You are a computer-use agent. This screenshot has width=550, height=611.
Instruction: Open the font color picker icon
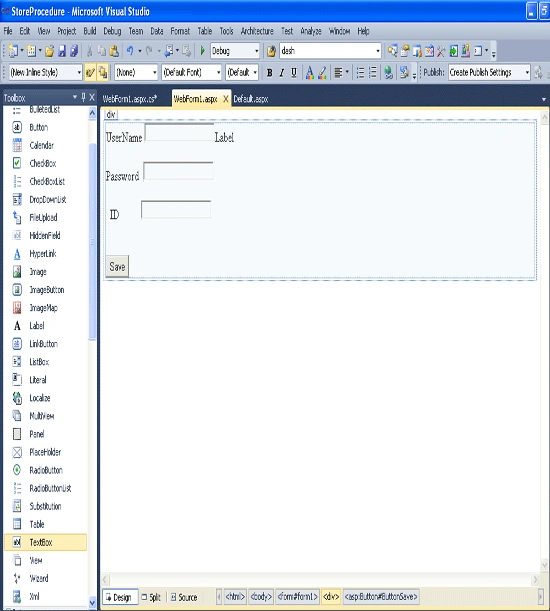309,73
